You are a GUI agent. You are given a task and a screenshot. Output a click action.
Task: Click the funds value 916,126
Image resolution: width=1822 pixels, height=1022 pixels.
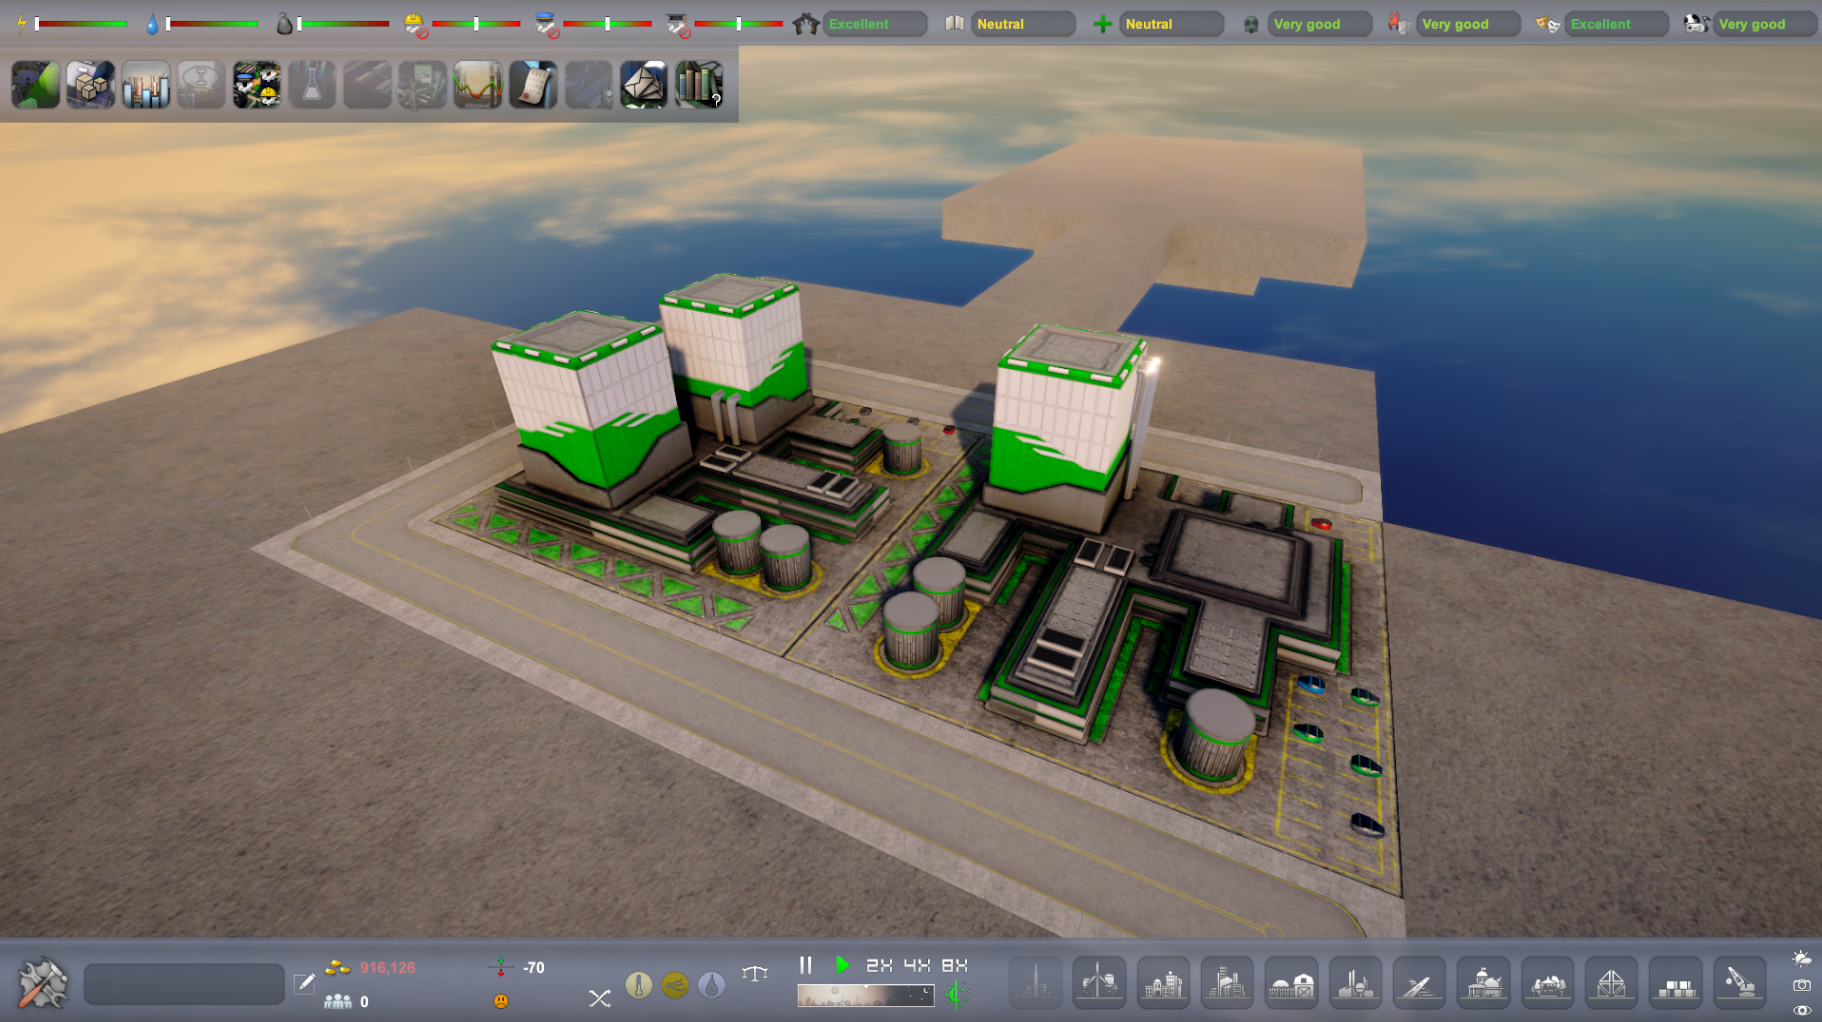(388, 968)
